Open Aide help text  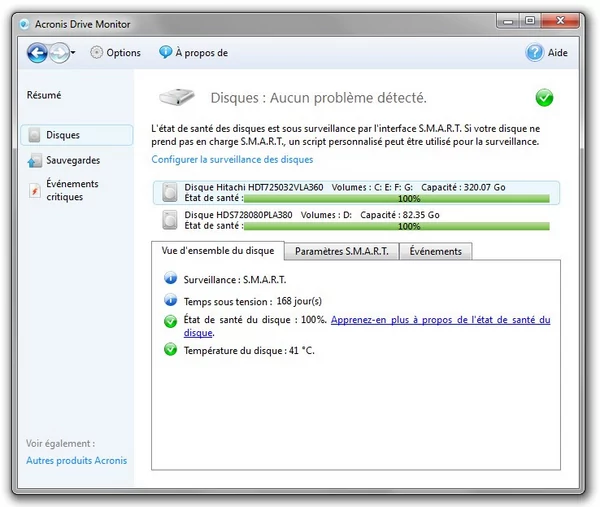(x=558, y=53)
